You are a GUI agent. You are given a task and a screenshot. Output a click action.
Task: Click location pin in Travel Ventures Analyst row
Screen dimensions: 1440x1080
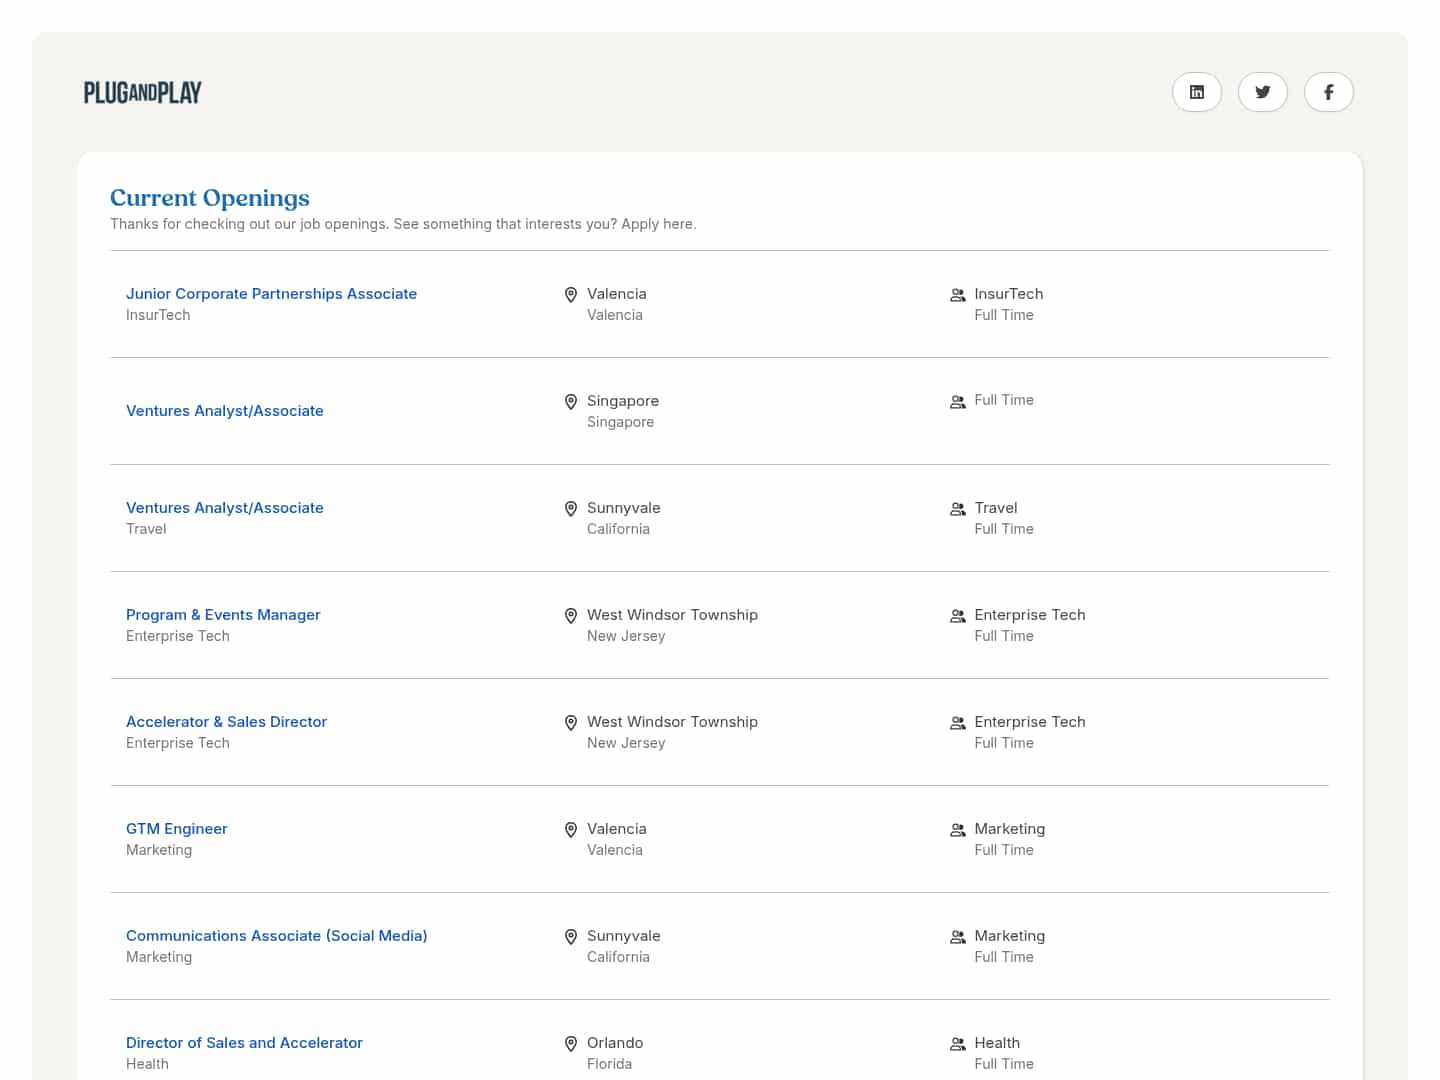571,509
